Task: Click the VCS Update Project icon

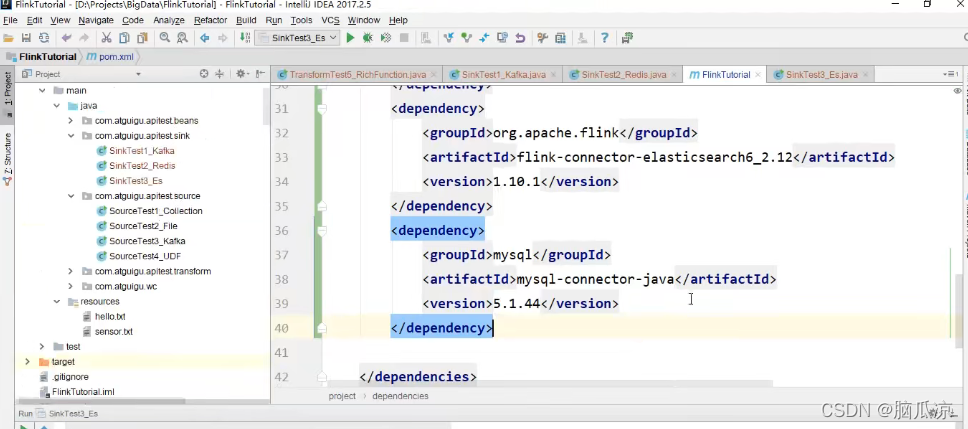Action: (449, 38)
